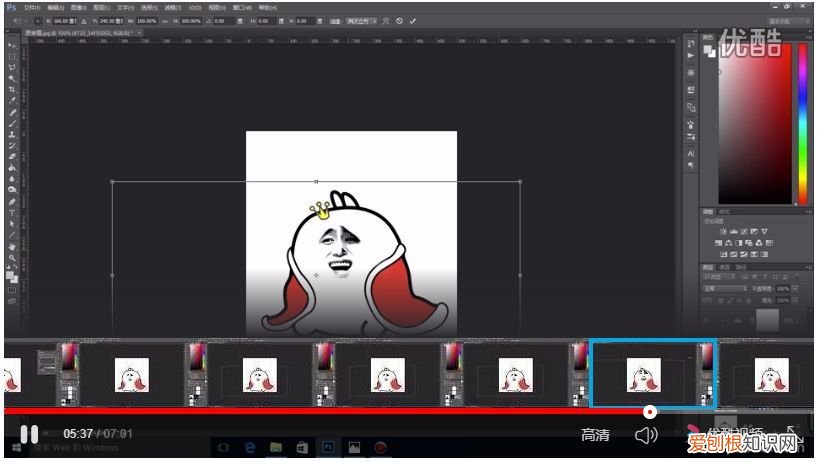
Task: Mute the video with the speaker icon
Action: 646,434
